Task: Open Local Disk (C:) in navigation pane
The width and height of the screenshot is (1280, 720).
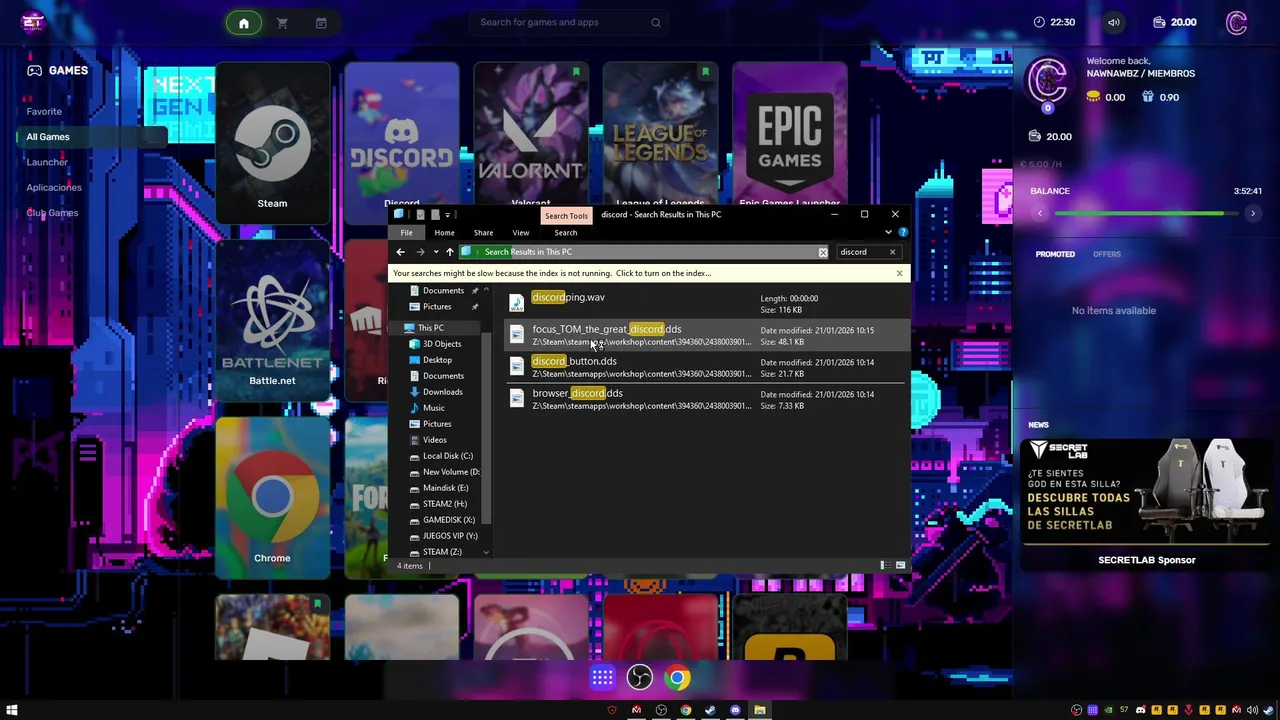Action: click(x=447, y=456)
